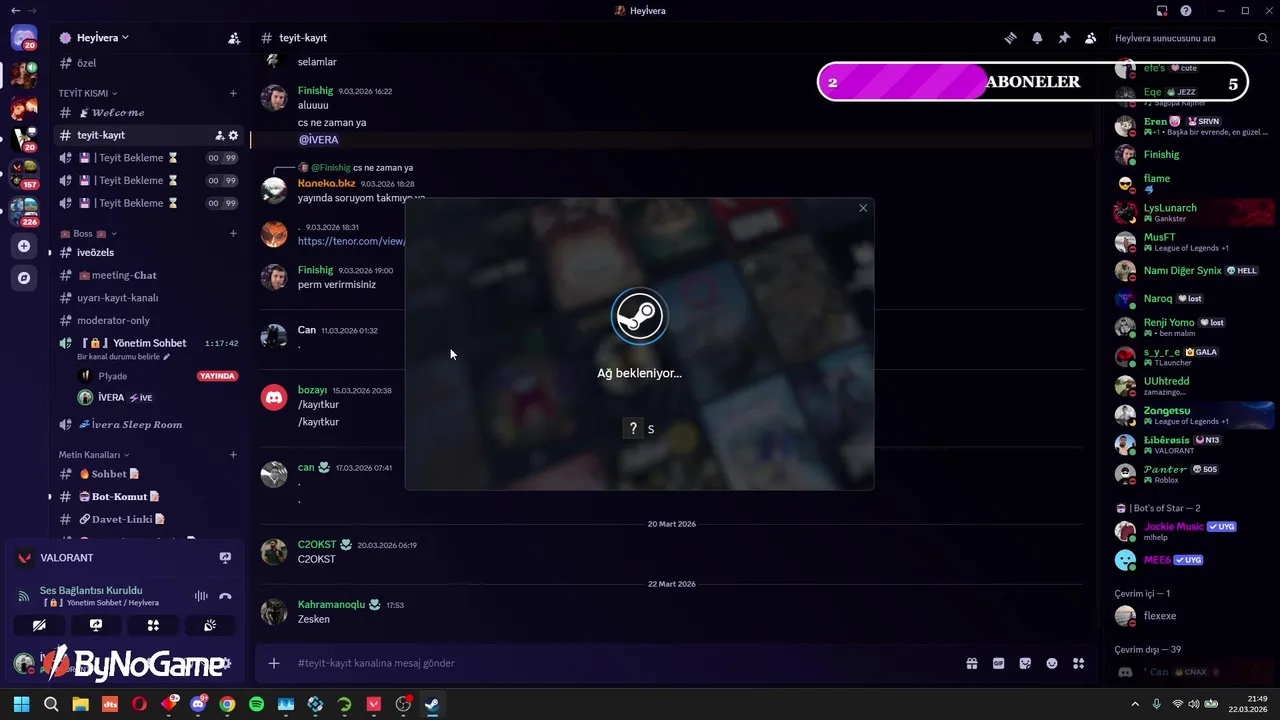Open teyit-kayıt channel settings gear
This screenshot has height=720, width=1280.
234,135
